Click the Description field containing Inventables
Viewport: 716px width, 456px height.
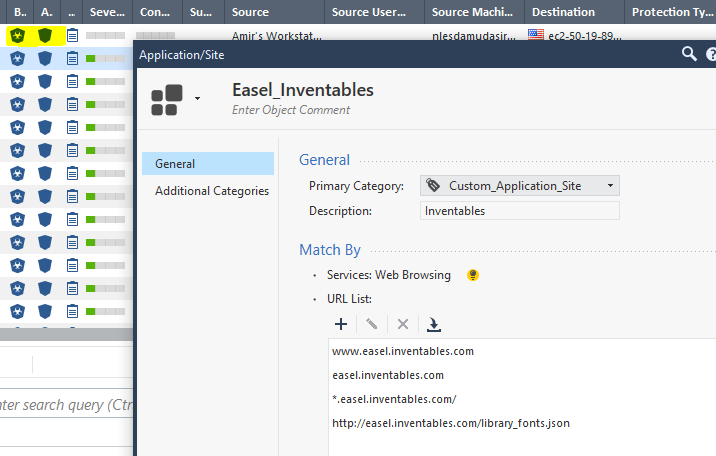pos(520,211)
